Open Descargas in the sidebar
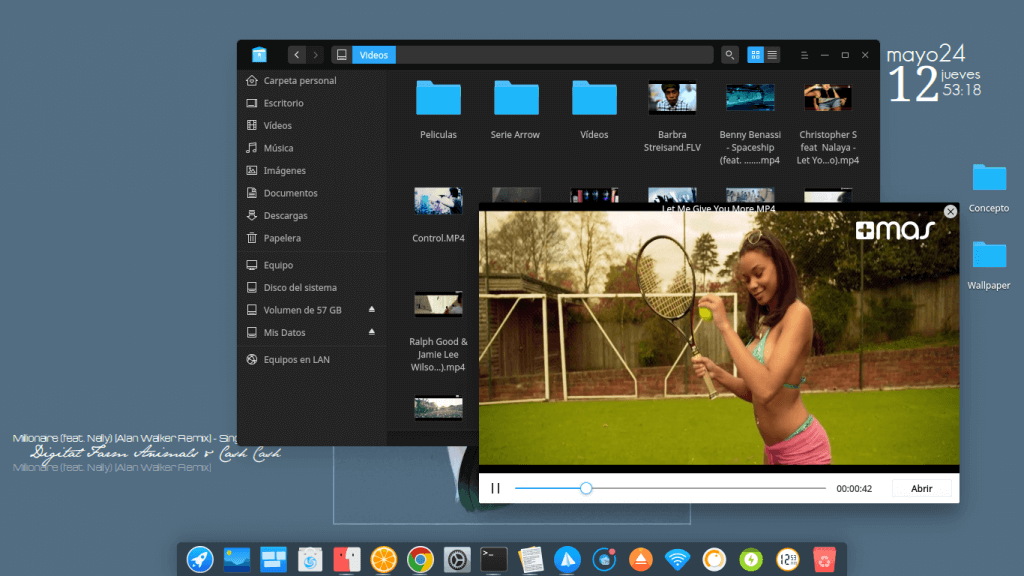Image resolution: width=1024 pixels, height=576 pixels. point(285,216)
